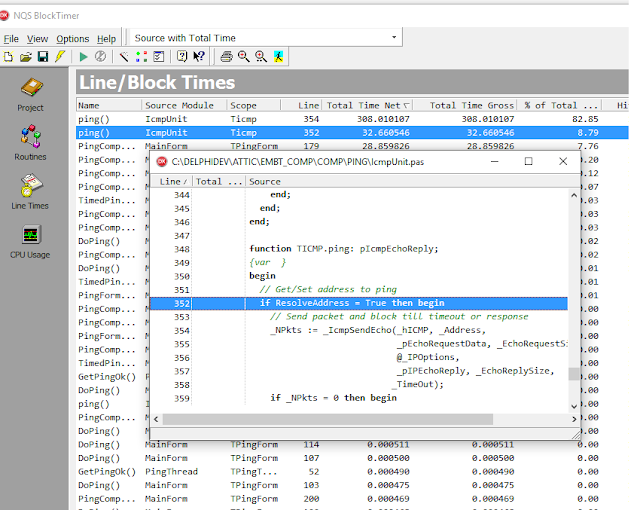Click the help topic question mark icon

point(182,56)
